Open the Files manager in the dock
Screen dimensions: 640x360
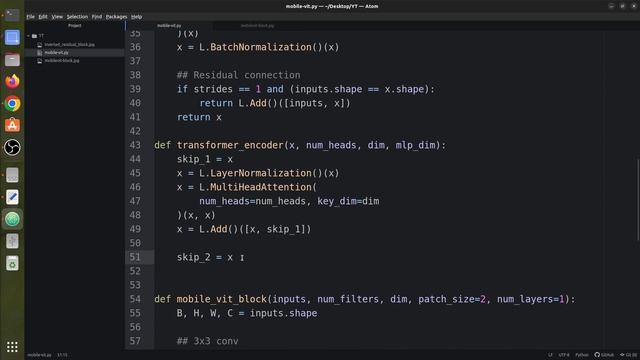(x=12, y=60)
